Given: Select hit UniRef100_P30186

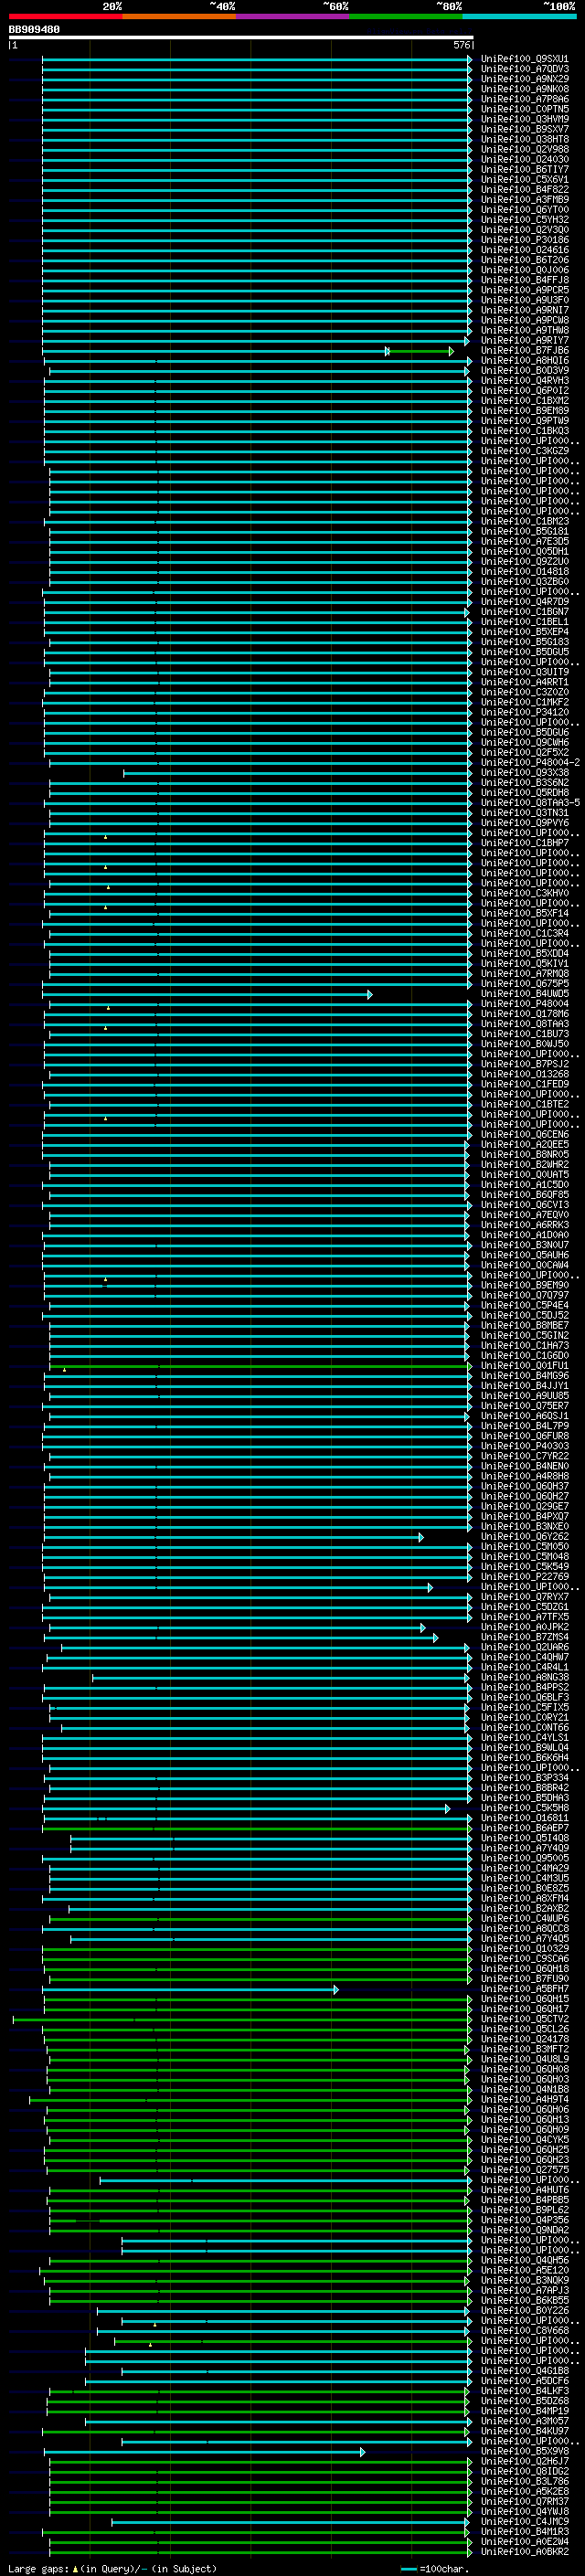Looking at the screenshot, I should pyautogui.click(x=524, y=240).
